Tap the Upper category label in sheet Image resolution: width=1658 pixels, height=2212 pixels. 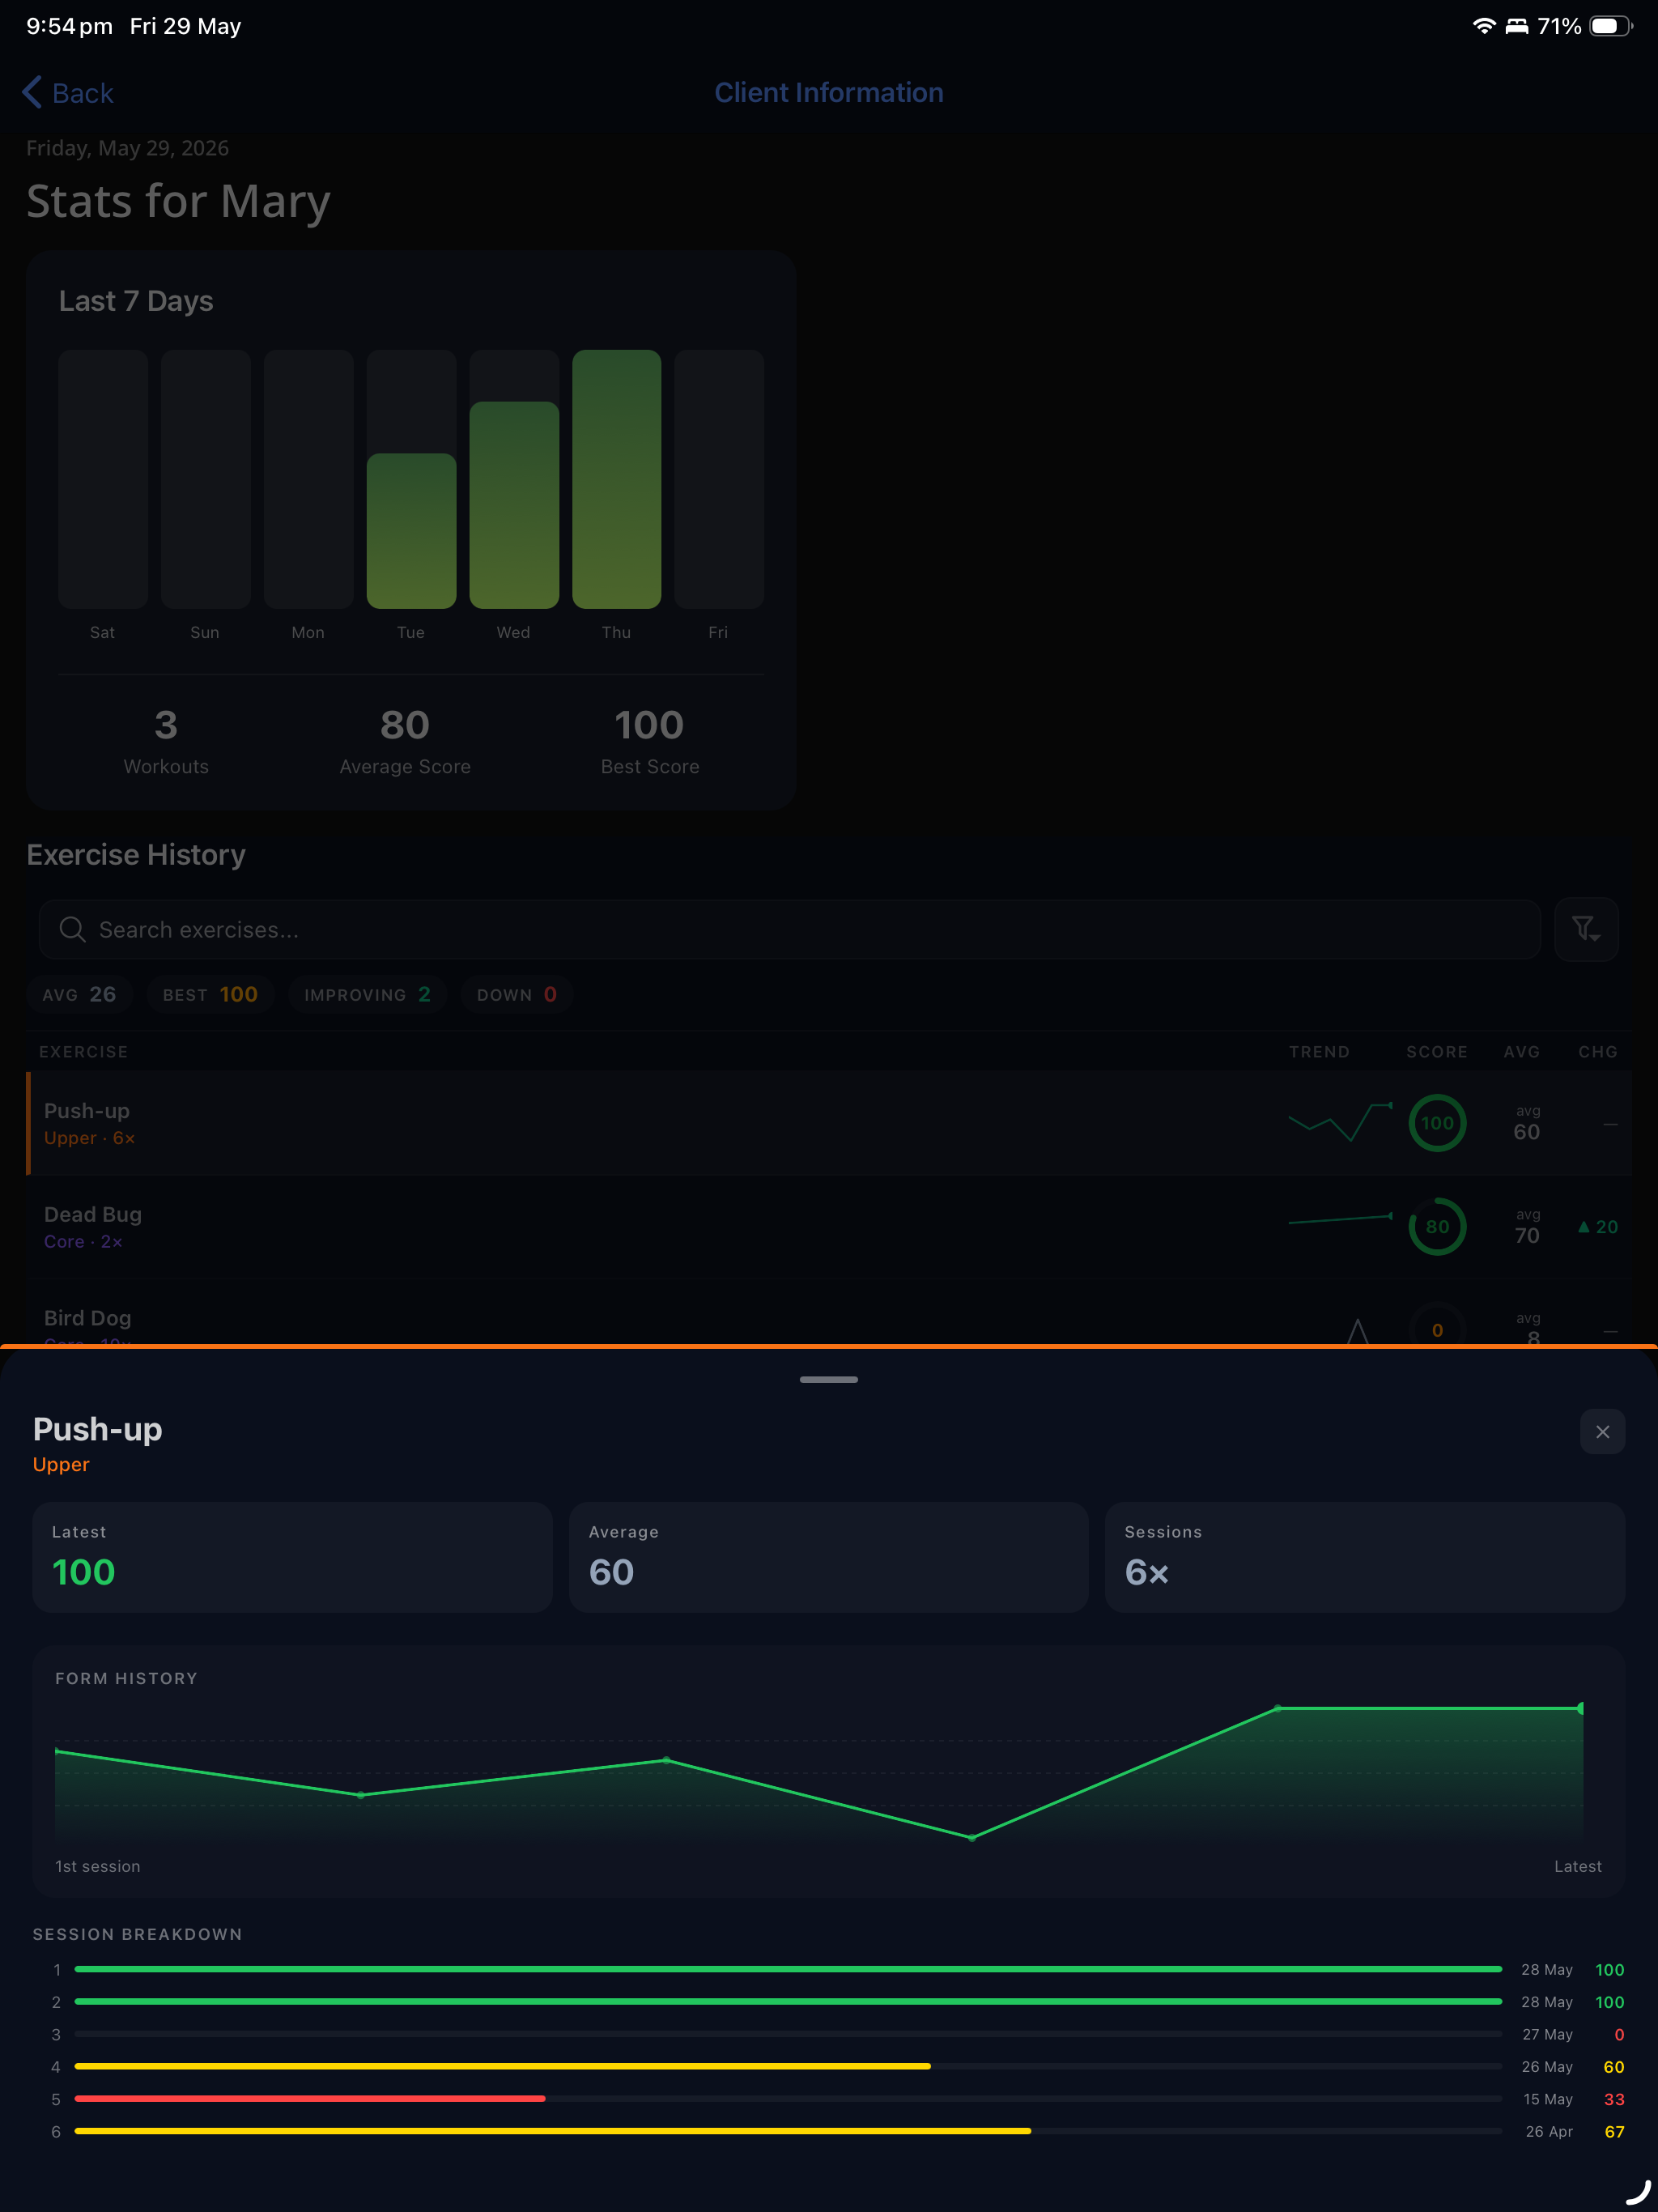coord(61,1464)
